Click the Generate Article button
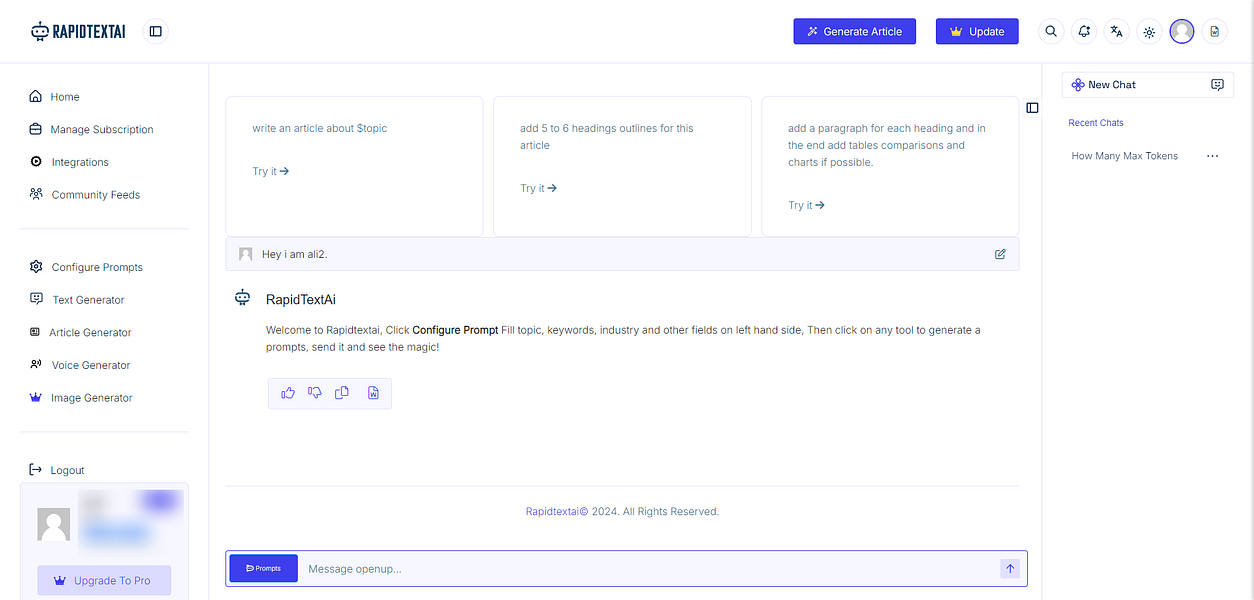 pos(855,31)
